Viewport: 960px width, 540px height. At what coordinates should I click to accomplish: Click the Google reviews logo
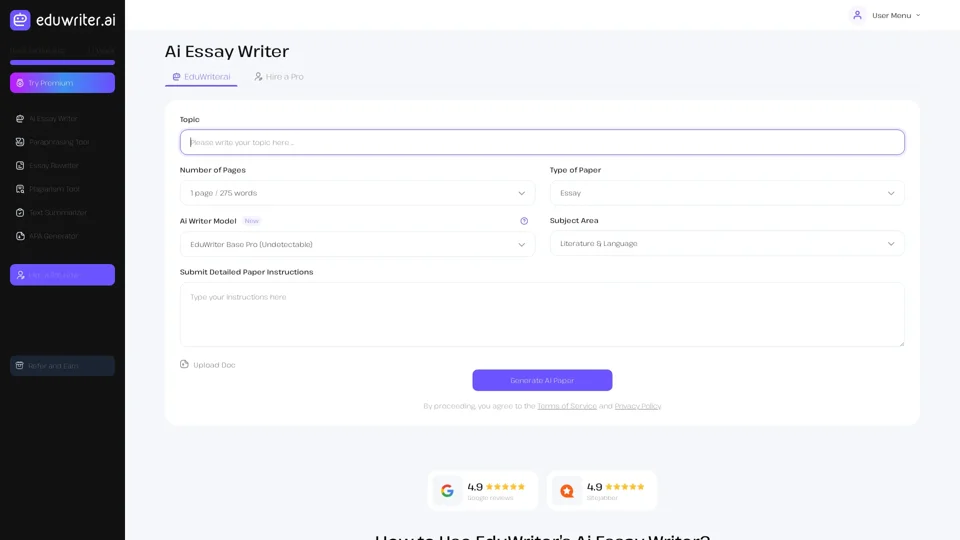(448, 490)
